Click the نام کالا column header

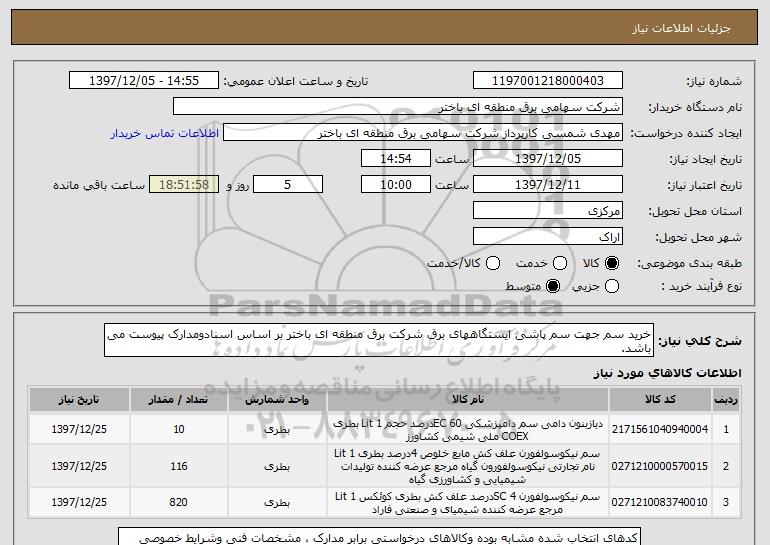[x=468, y=400]
